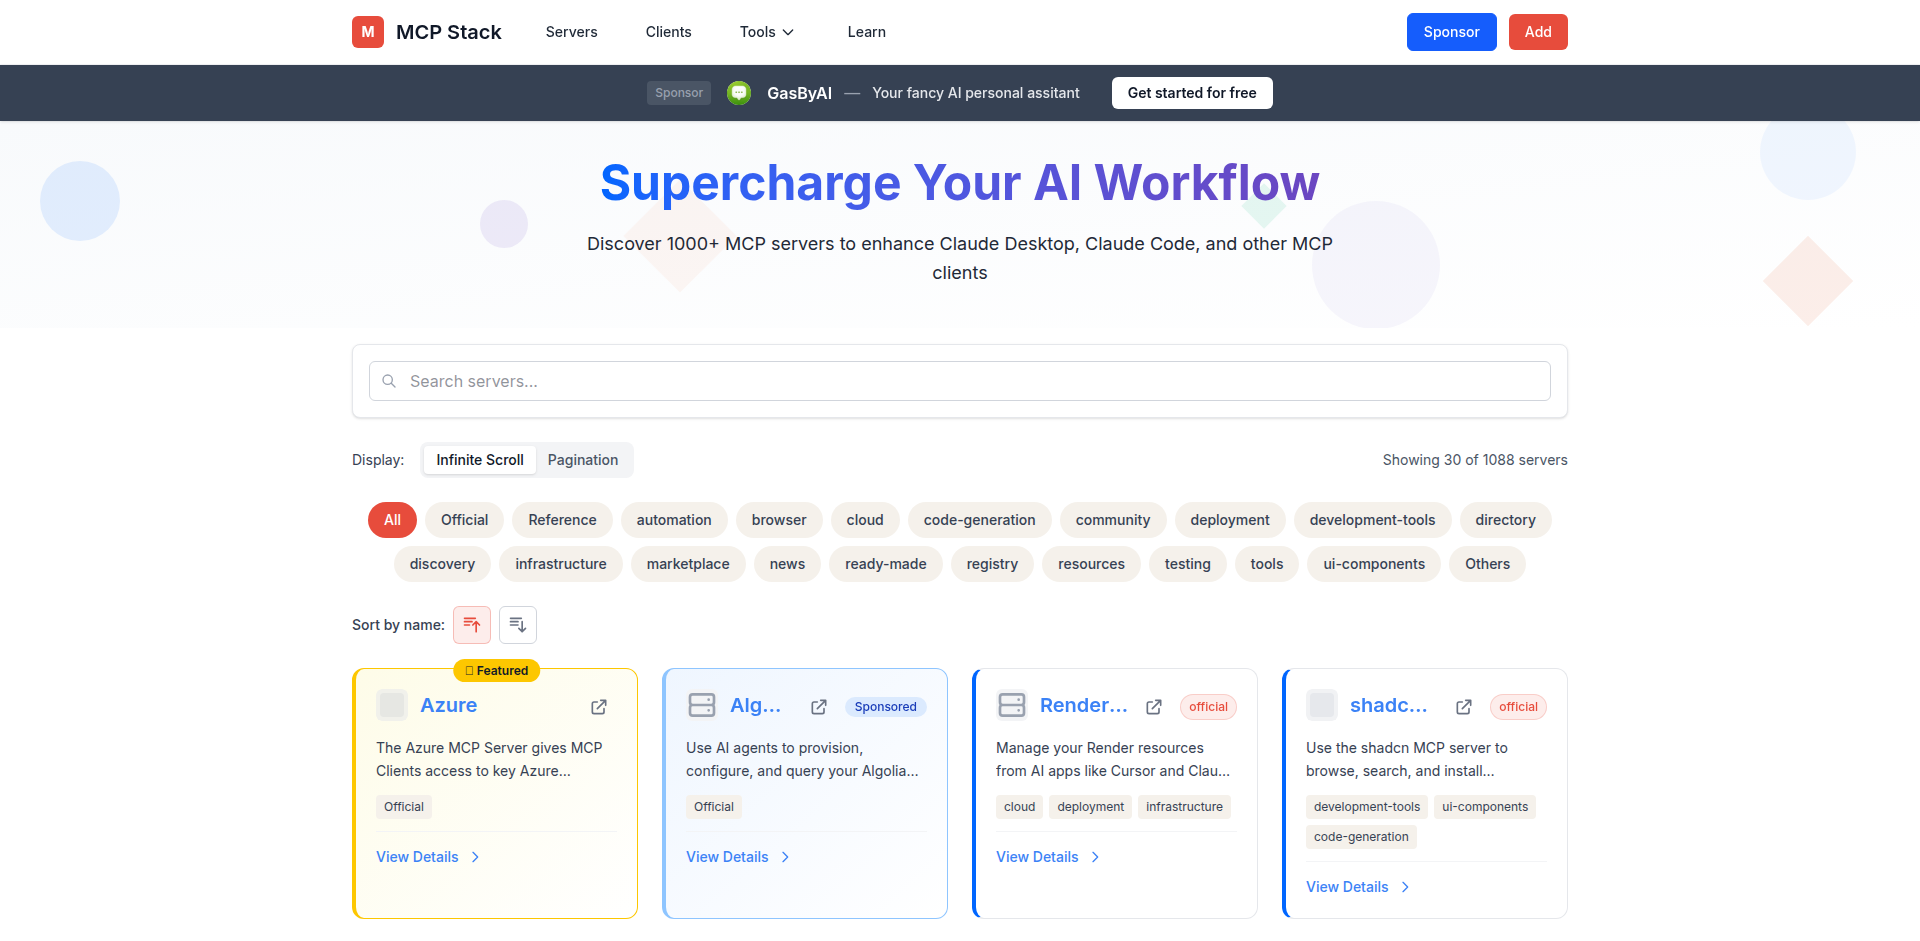The width and height of the screenshot is (1920, 941).
Task: Filter servers by Reference
Action: [562, 520]
